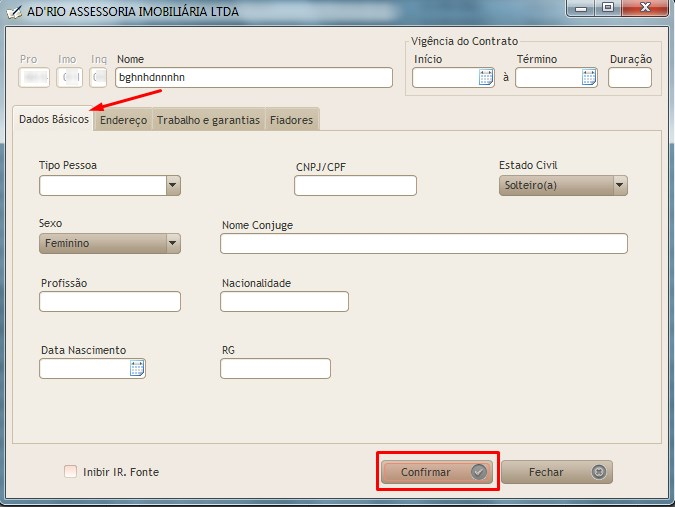
Task: Click the Imo code field
Action: pyautogui.click(x=69, y=77)
